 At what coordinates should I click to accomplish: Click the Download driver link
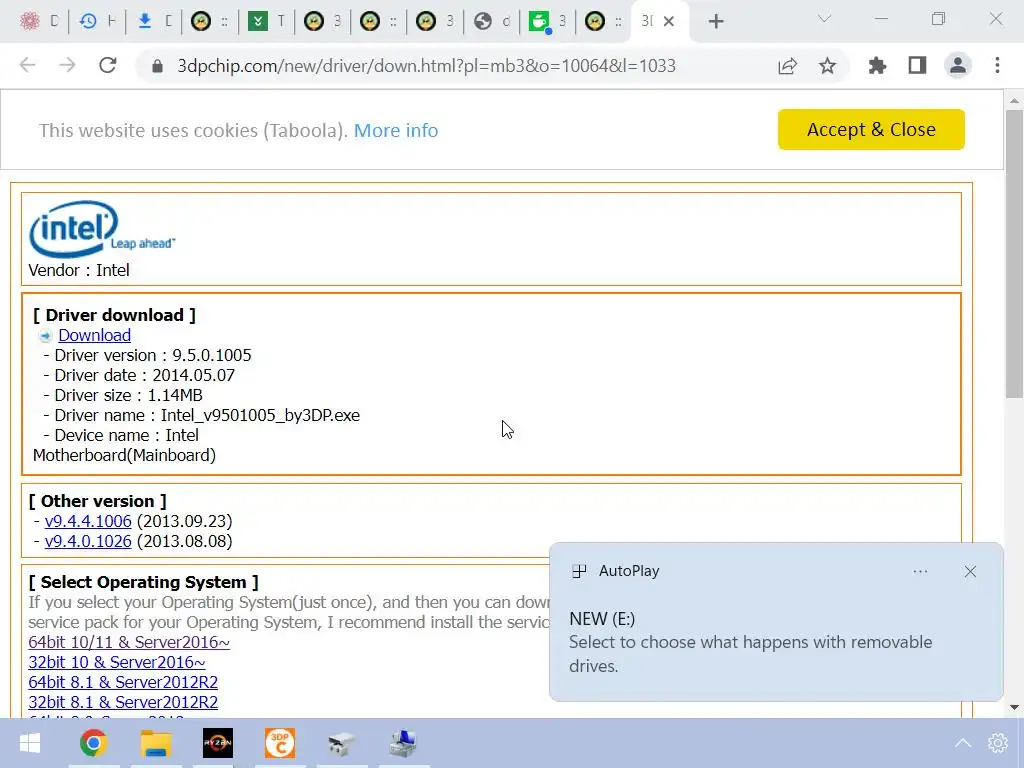(x=94, y=335)
